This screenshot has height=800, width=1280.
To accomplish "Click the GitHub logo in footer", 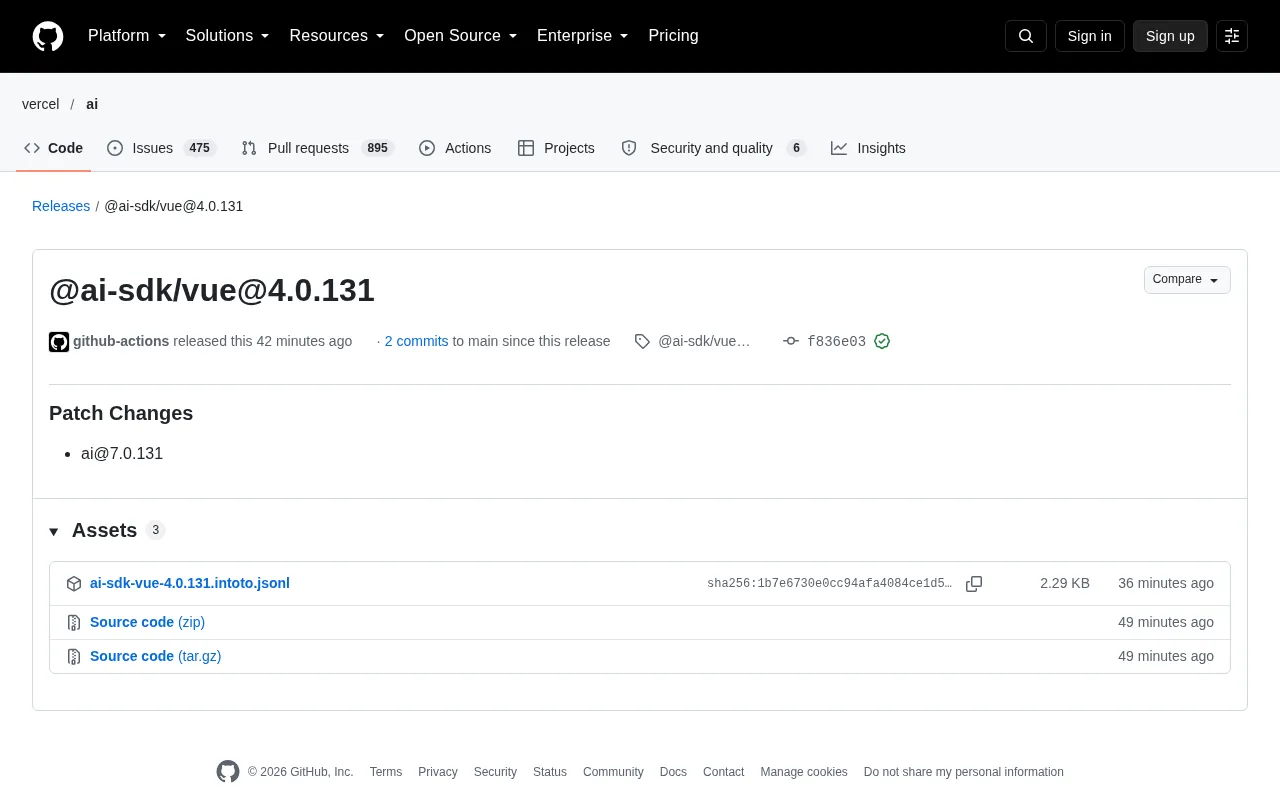I will click(228, 772).
